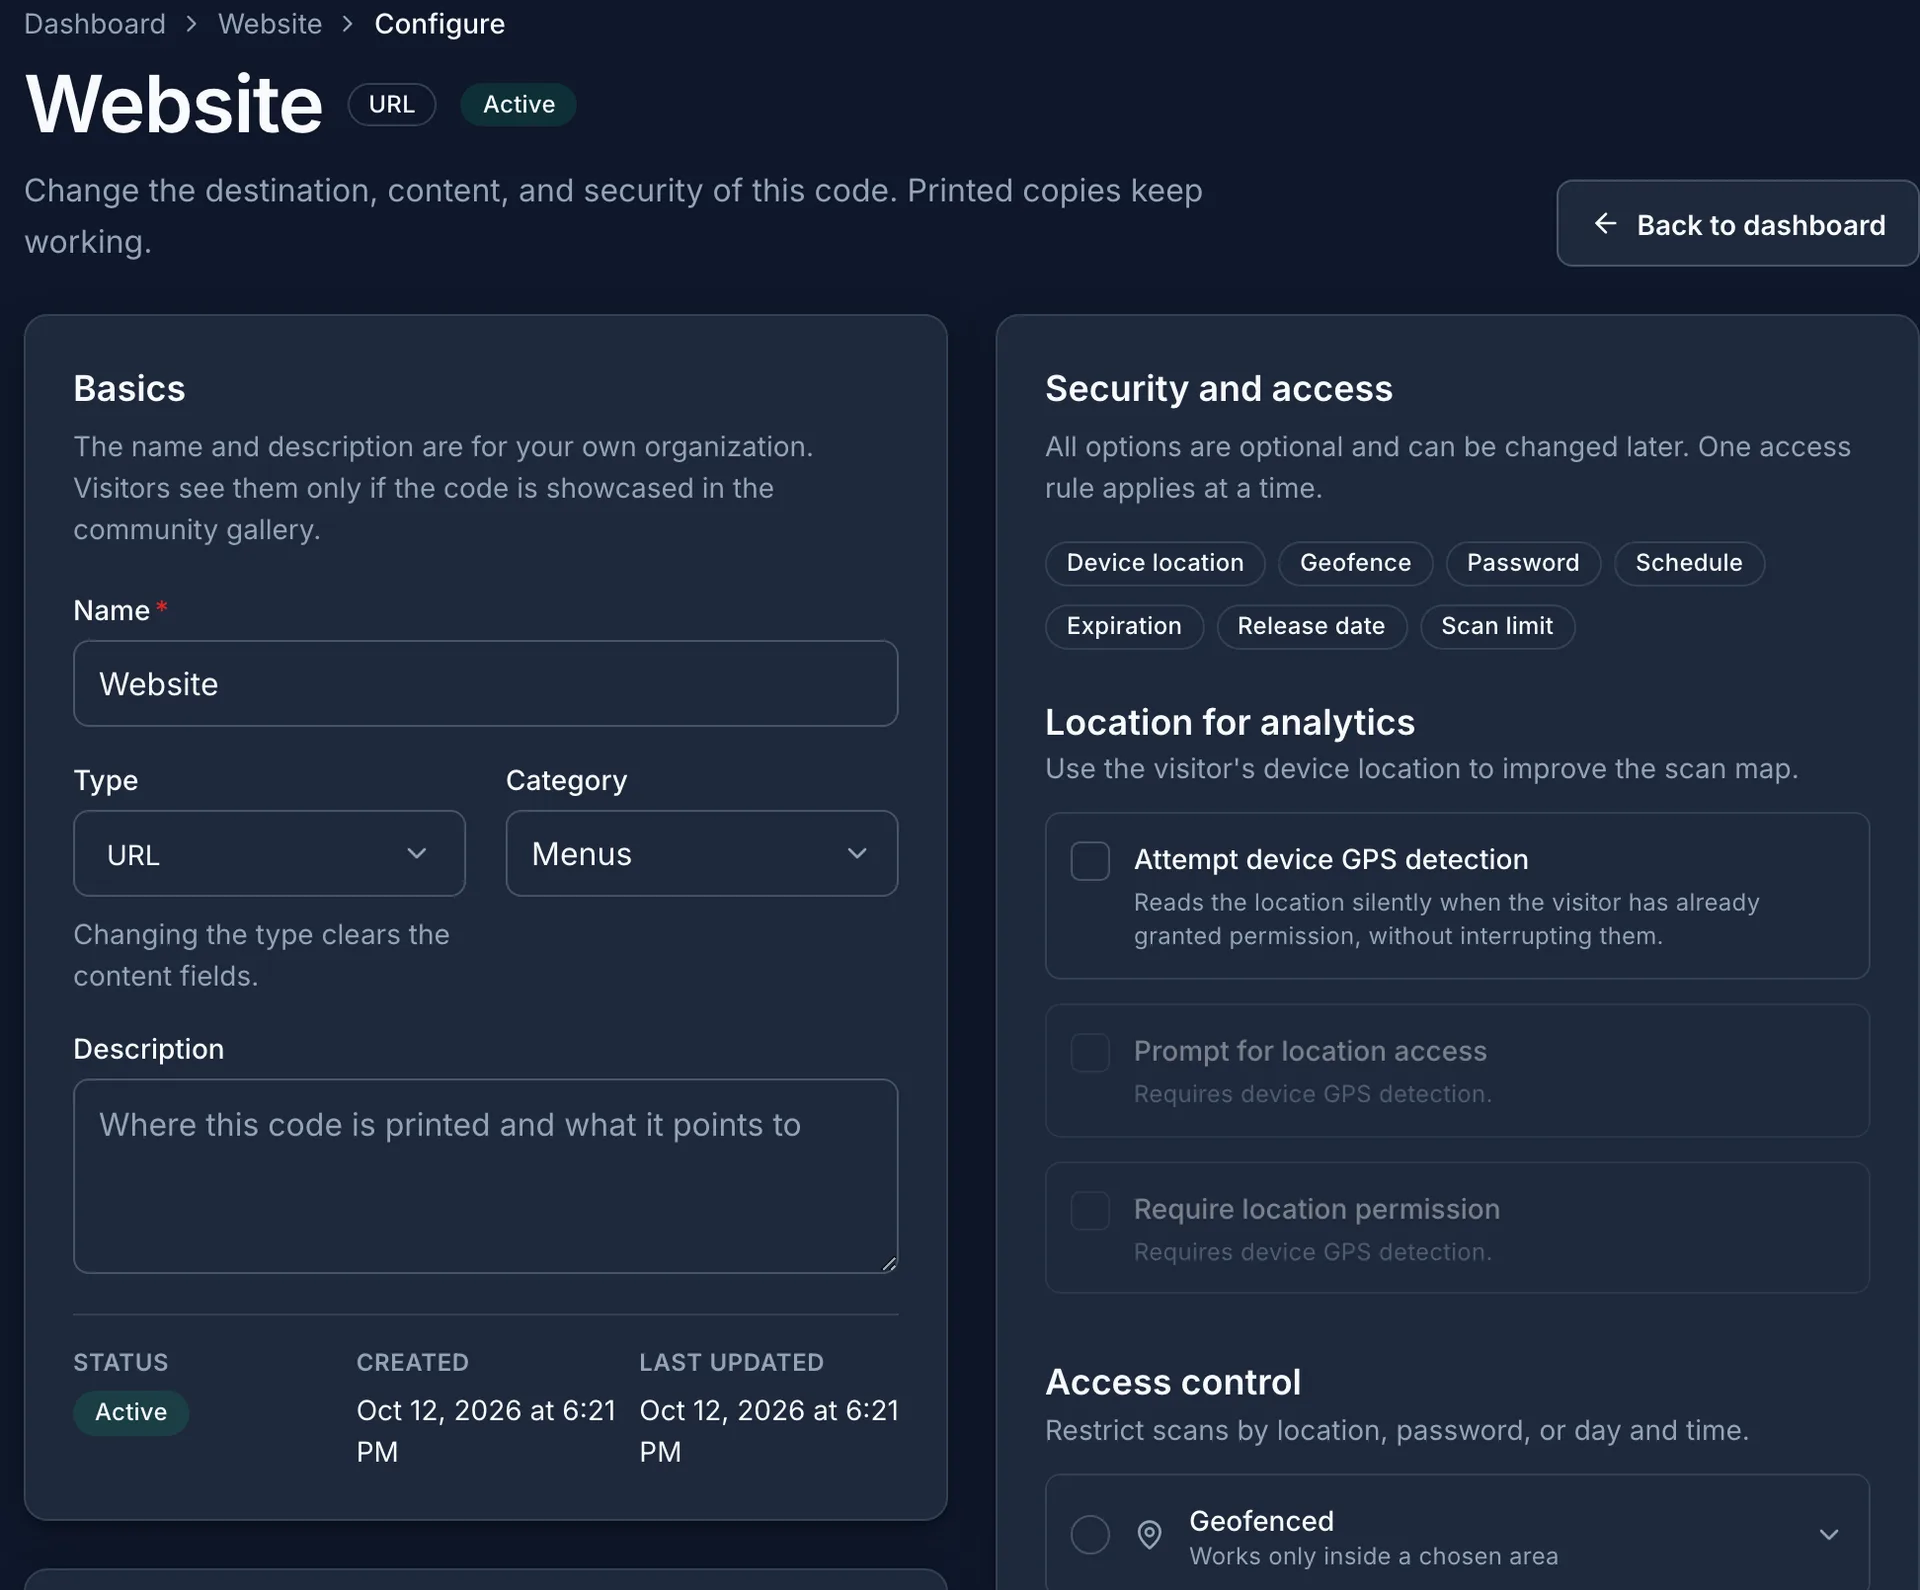
Task: Select the Password chip
Action: (x=1523, y=563)
